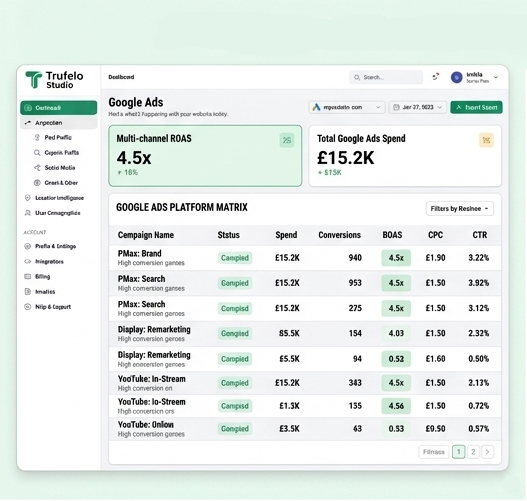Expand the user profile chevron
Screen dimensions: 527x501
[496, 77]
